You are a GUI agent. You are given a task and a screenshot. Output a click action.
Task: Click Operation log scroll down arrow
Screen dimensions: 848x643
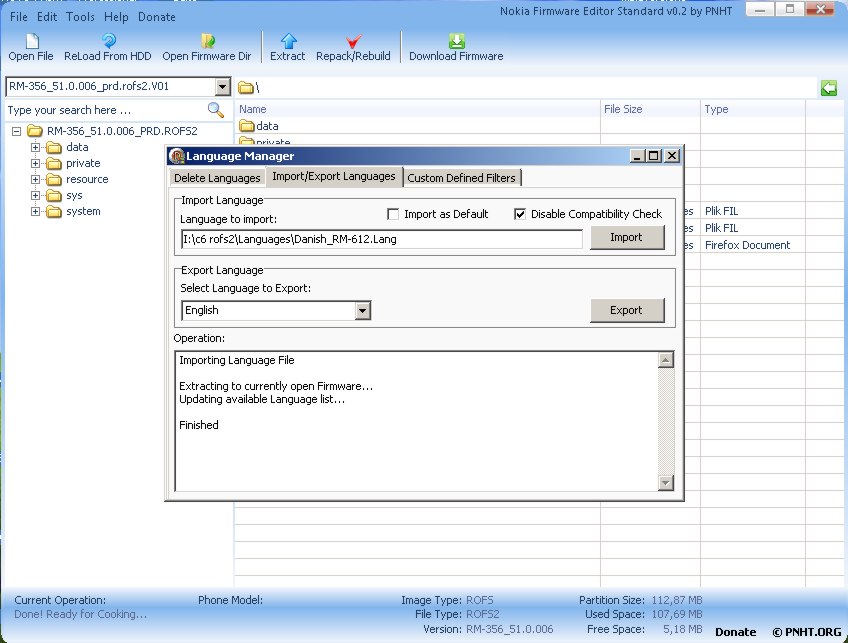pyautogui.click(x=666, y=483)
